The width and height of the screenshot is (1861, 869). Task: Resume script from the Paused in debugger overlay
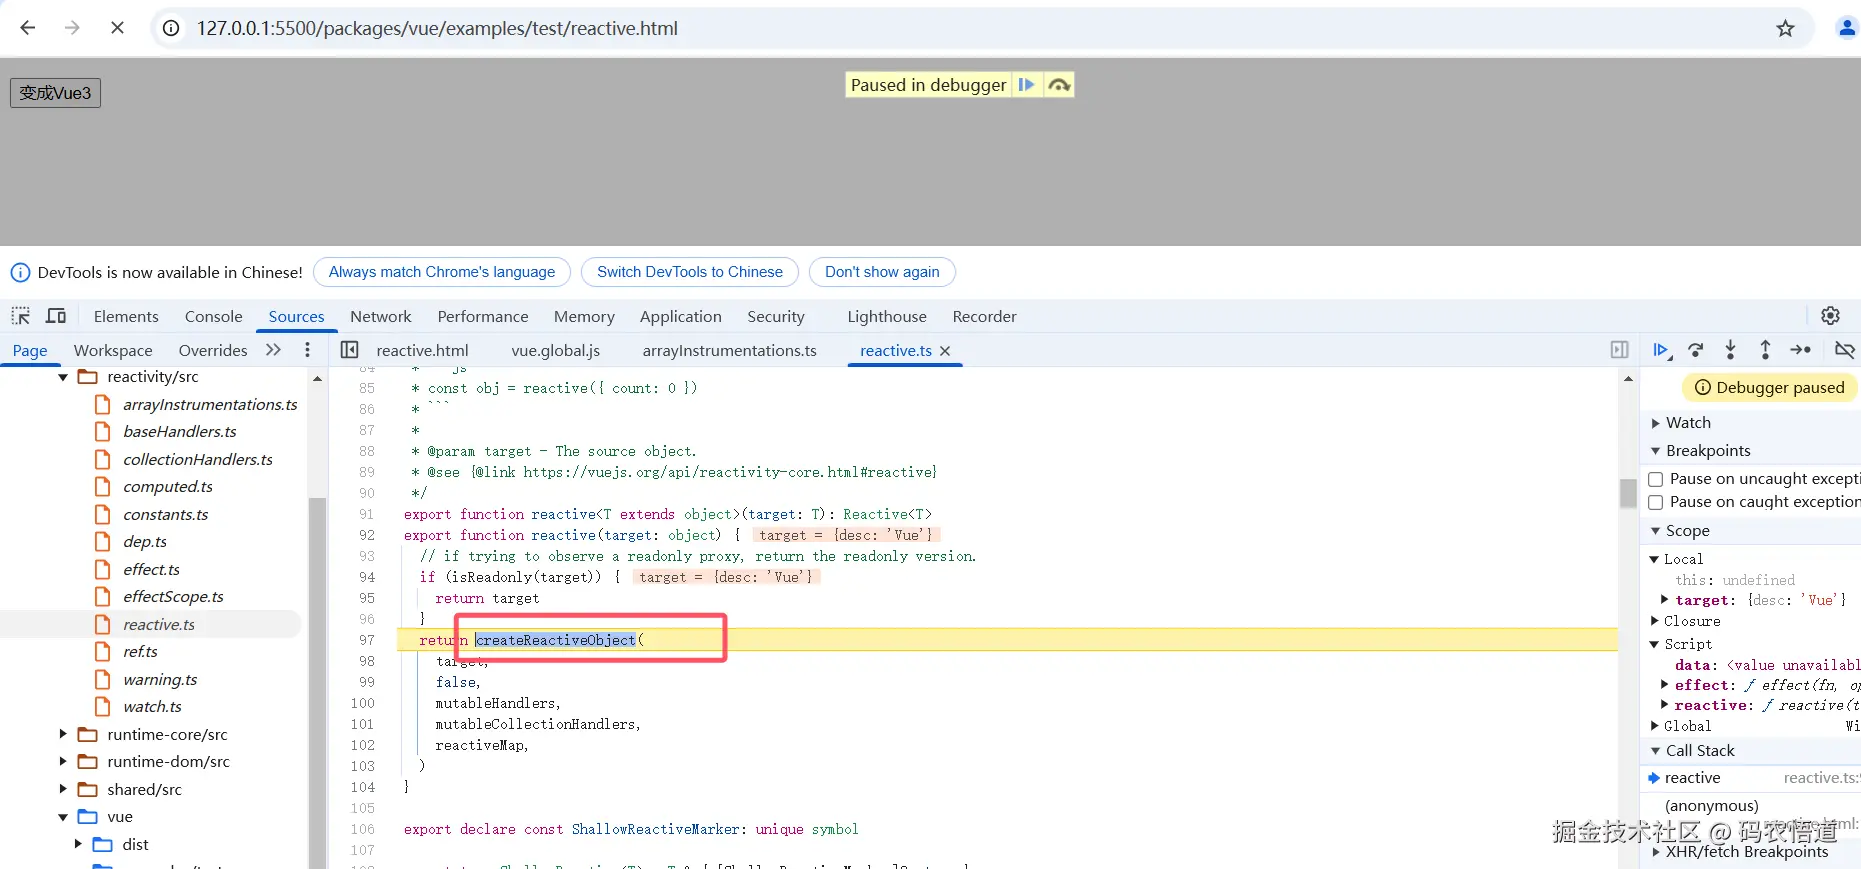1026,85
